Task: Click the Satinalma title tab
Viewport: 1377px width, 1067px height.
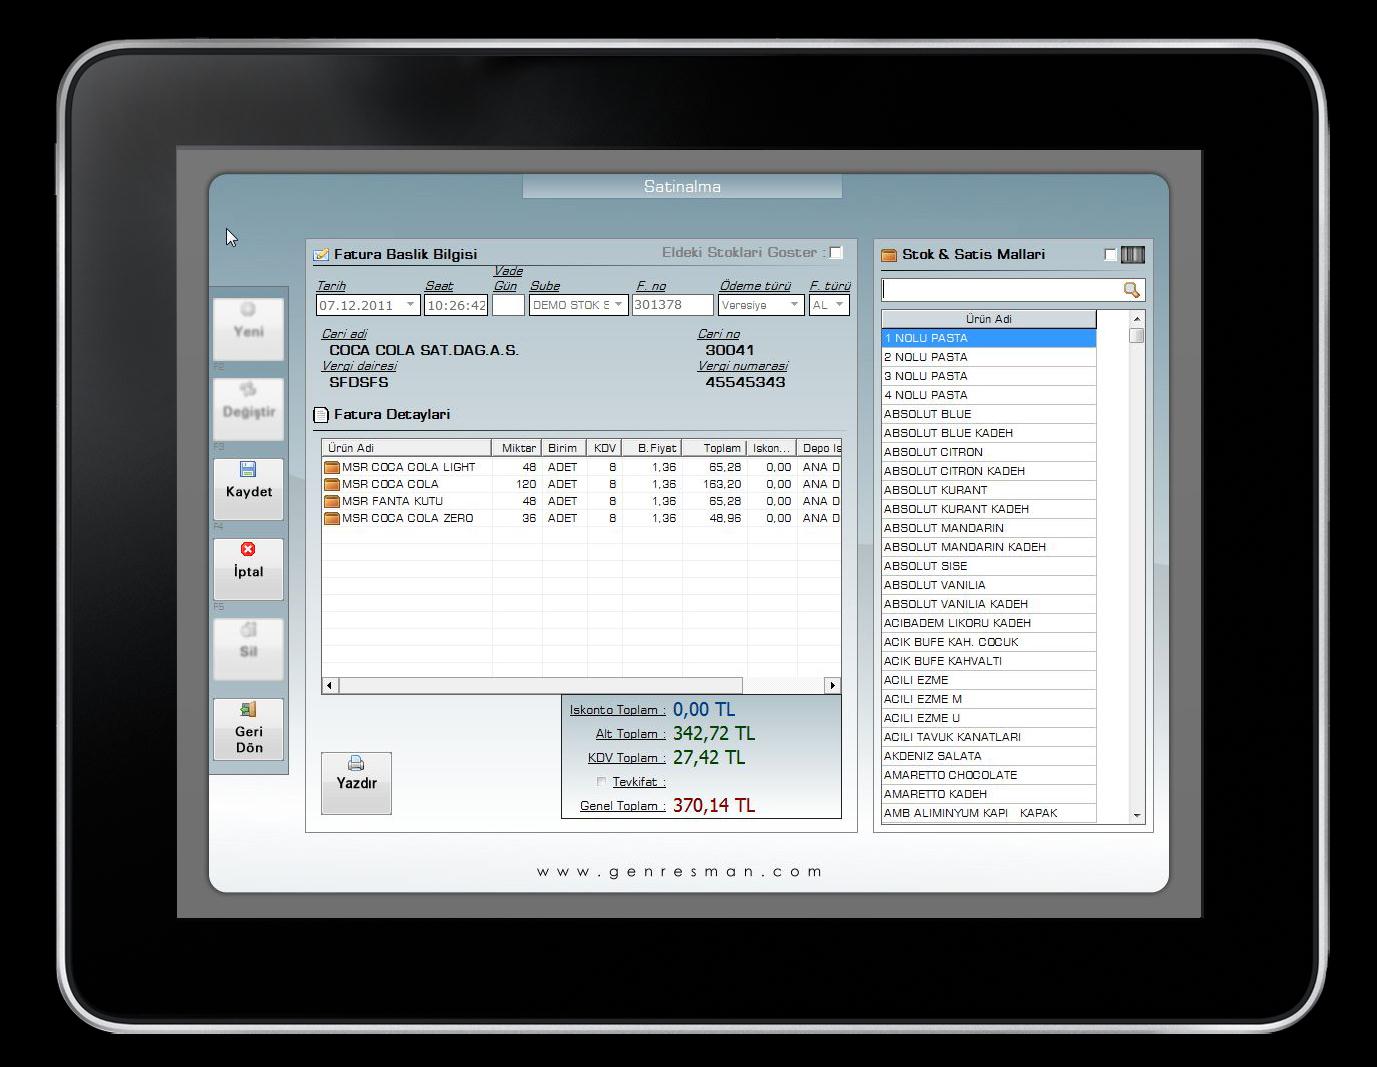Action: click(682, 186)
